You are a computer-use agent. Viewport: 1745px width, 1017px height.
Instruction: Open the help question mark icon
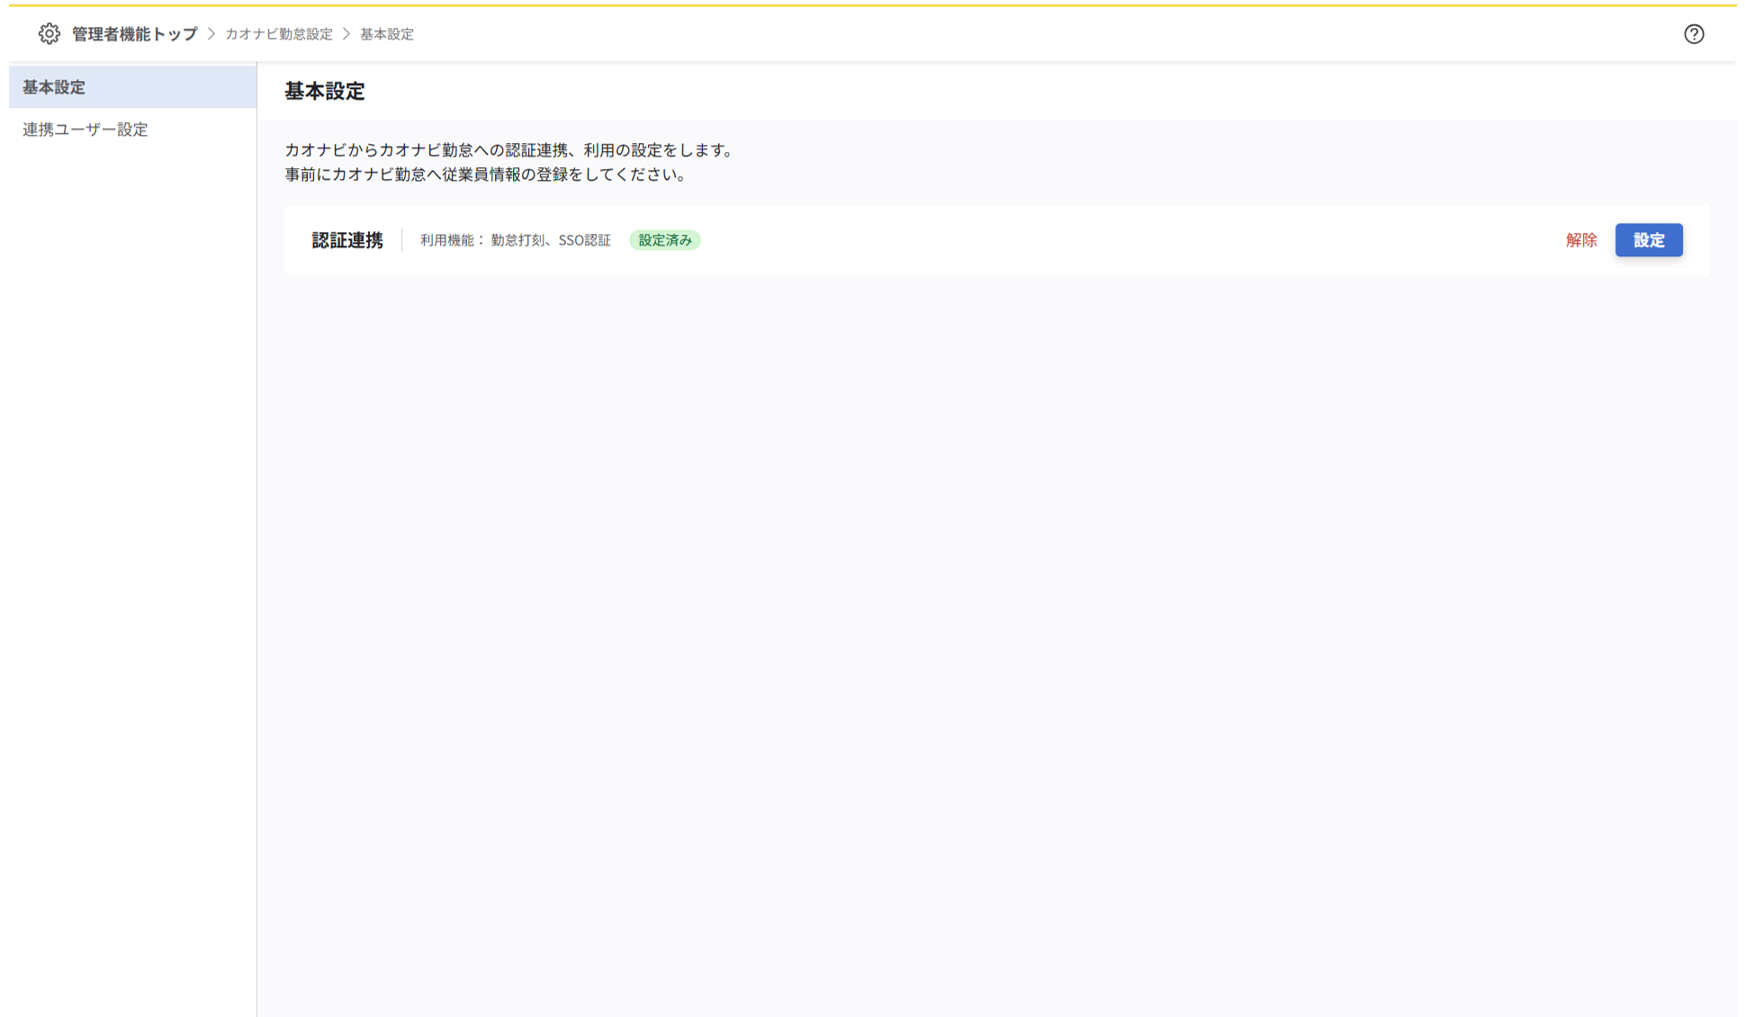[1693, 34]
